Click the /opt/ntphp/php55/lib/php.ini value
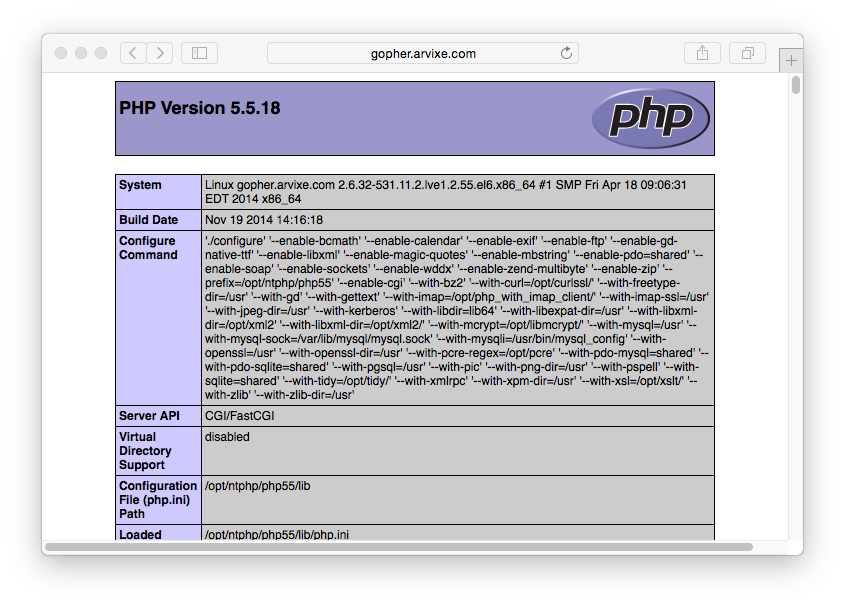Viewport: 845px width, 605px height. click(x=277, y=534)
